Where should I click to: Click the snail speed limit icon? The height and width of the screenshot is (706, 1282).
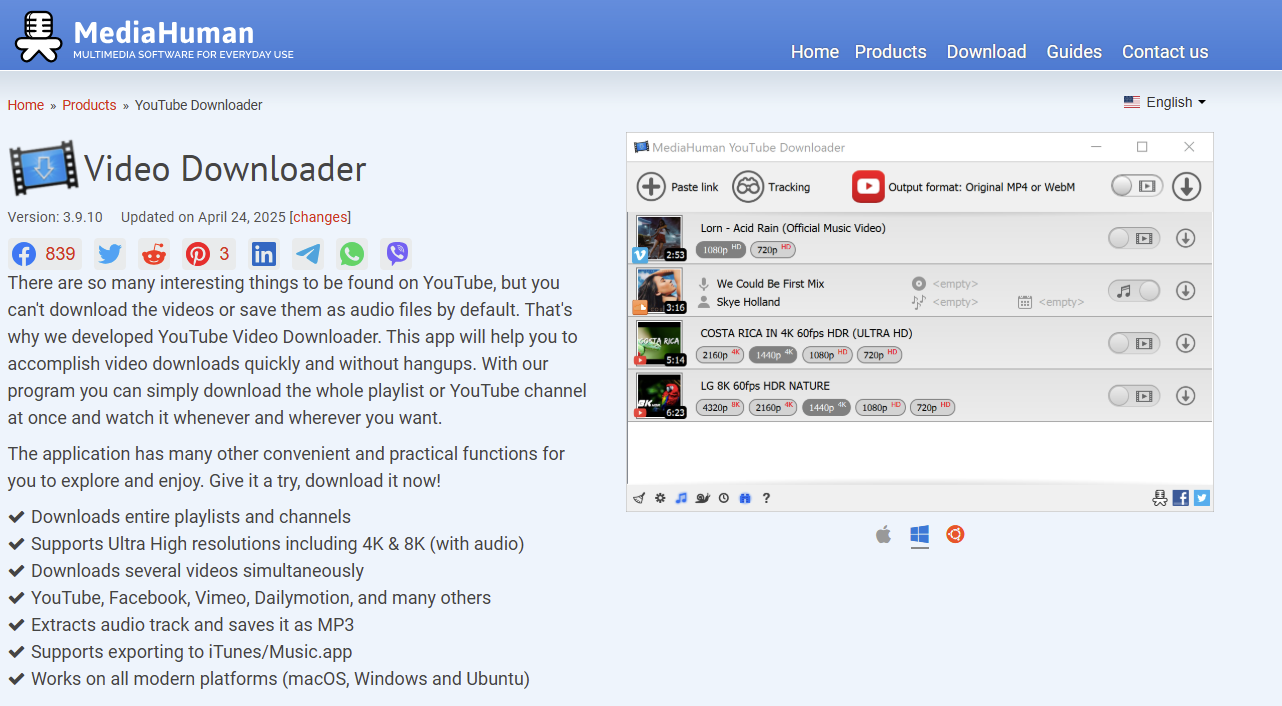(703, 498)
